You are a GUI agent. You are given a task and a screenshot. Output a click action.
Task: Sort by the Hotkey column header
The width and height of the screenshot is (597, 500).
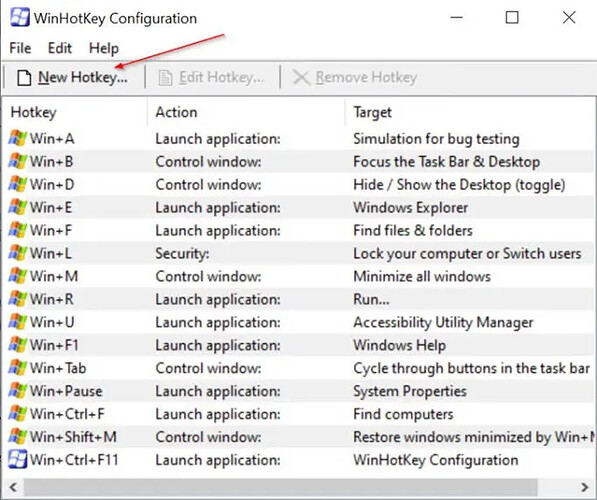pos(34,112)
